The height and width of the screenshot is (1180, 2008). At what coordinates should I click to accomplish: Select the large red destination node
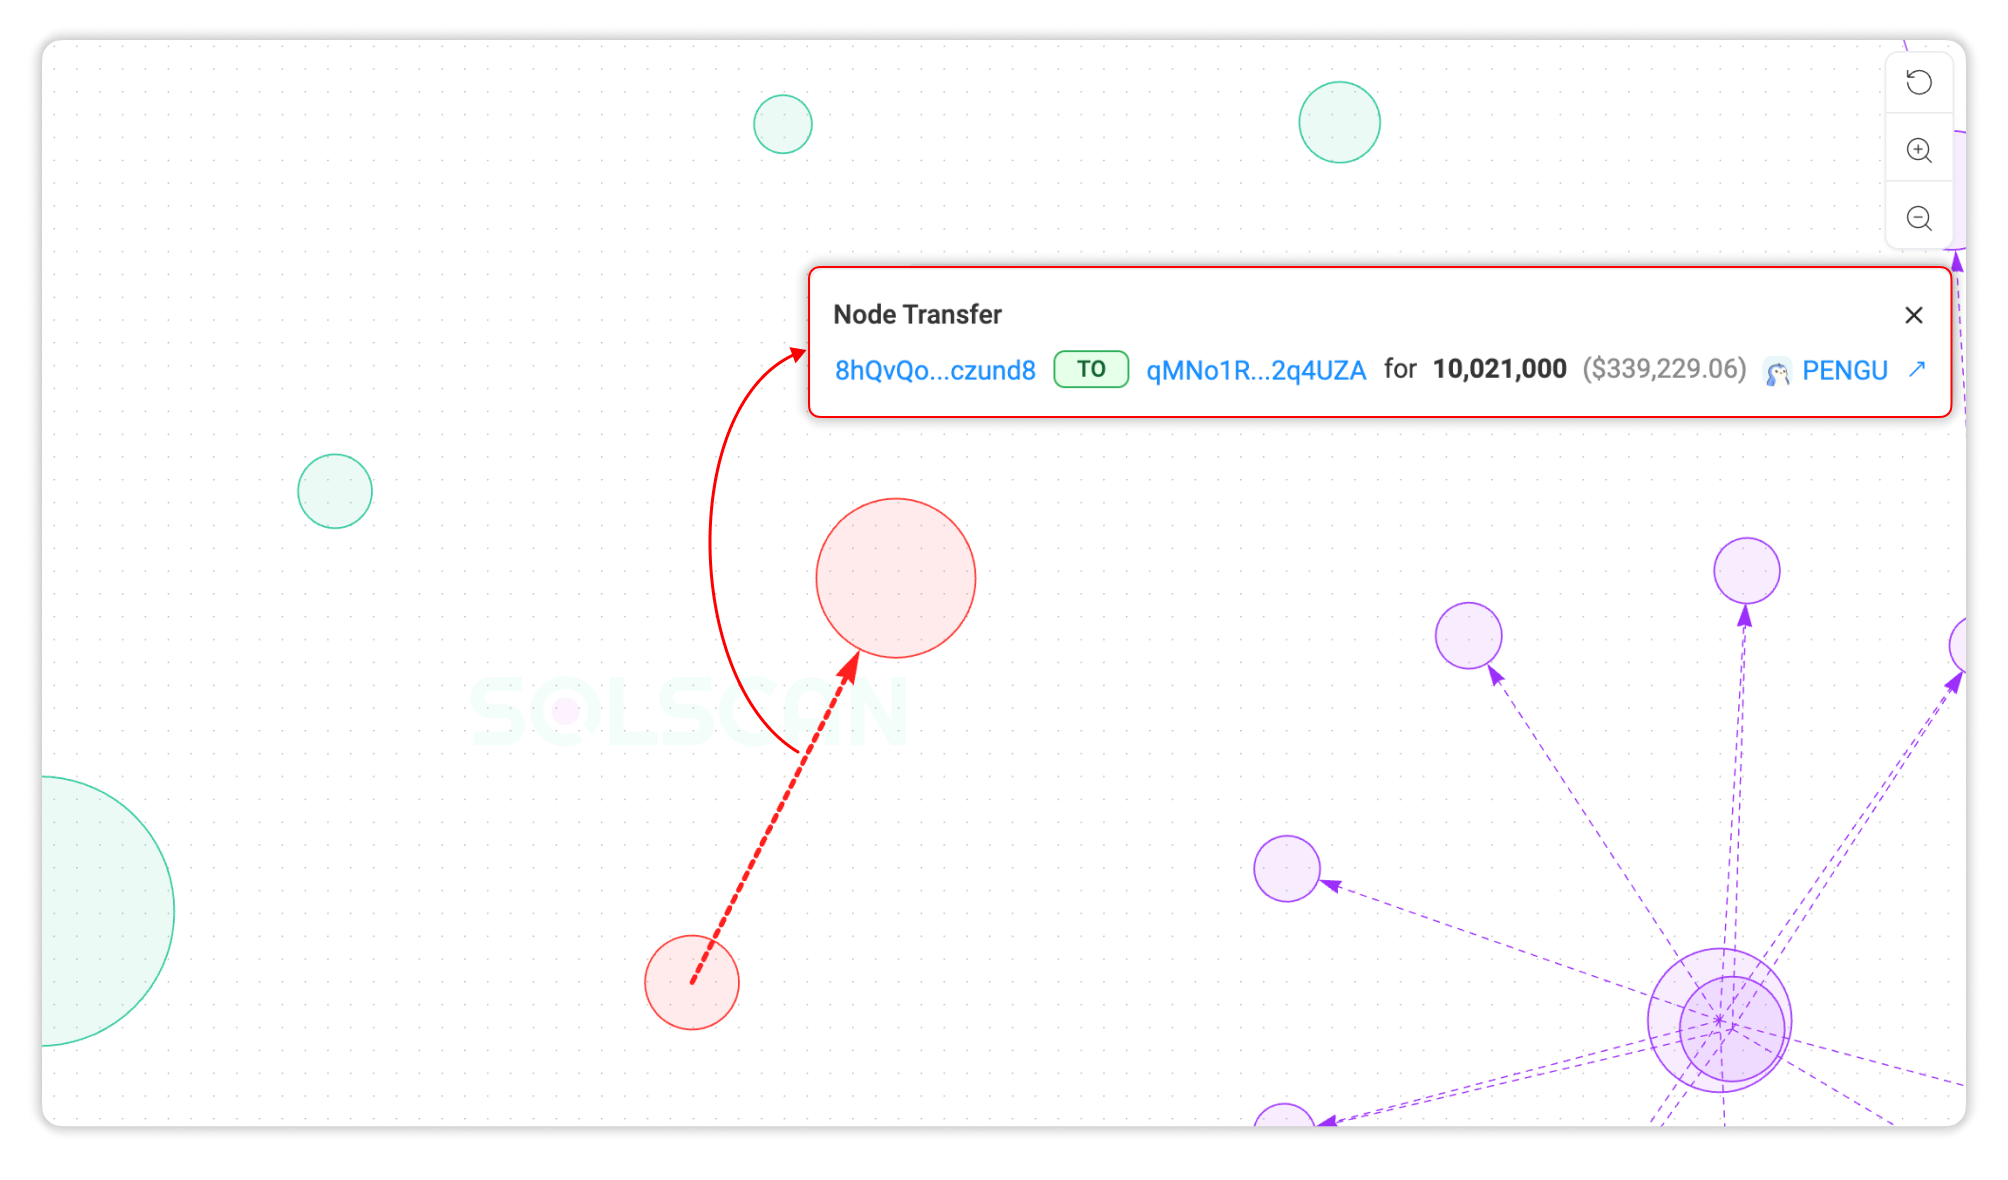click(895, 577)
